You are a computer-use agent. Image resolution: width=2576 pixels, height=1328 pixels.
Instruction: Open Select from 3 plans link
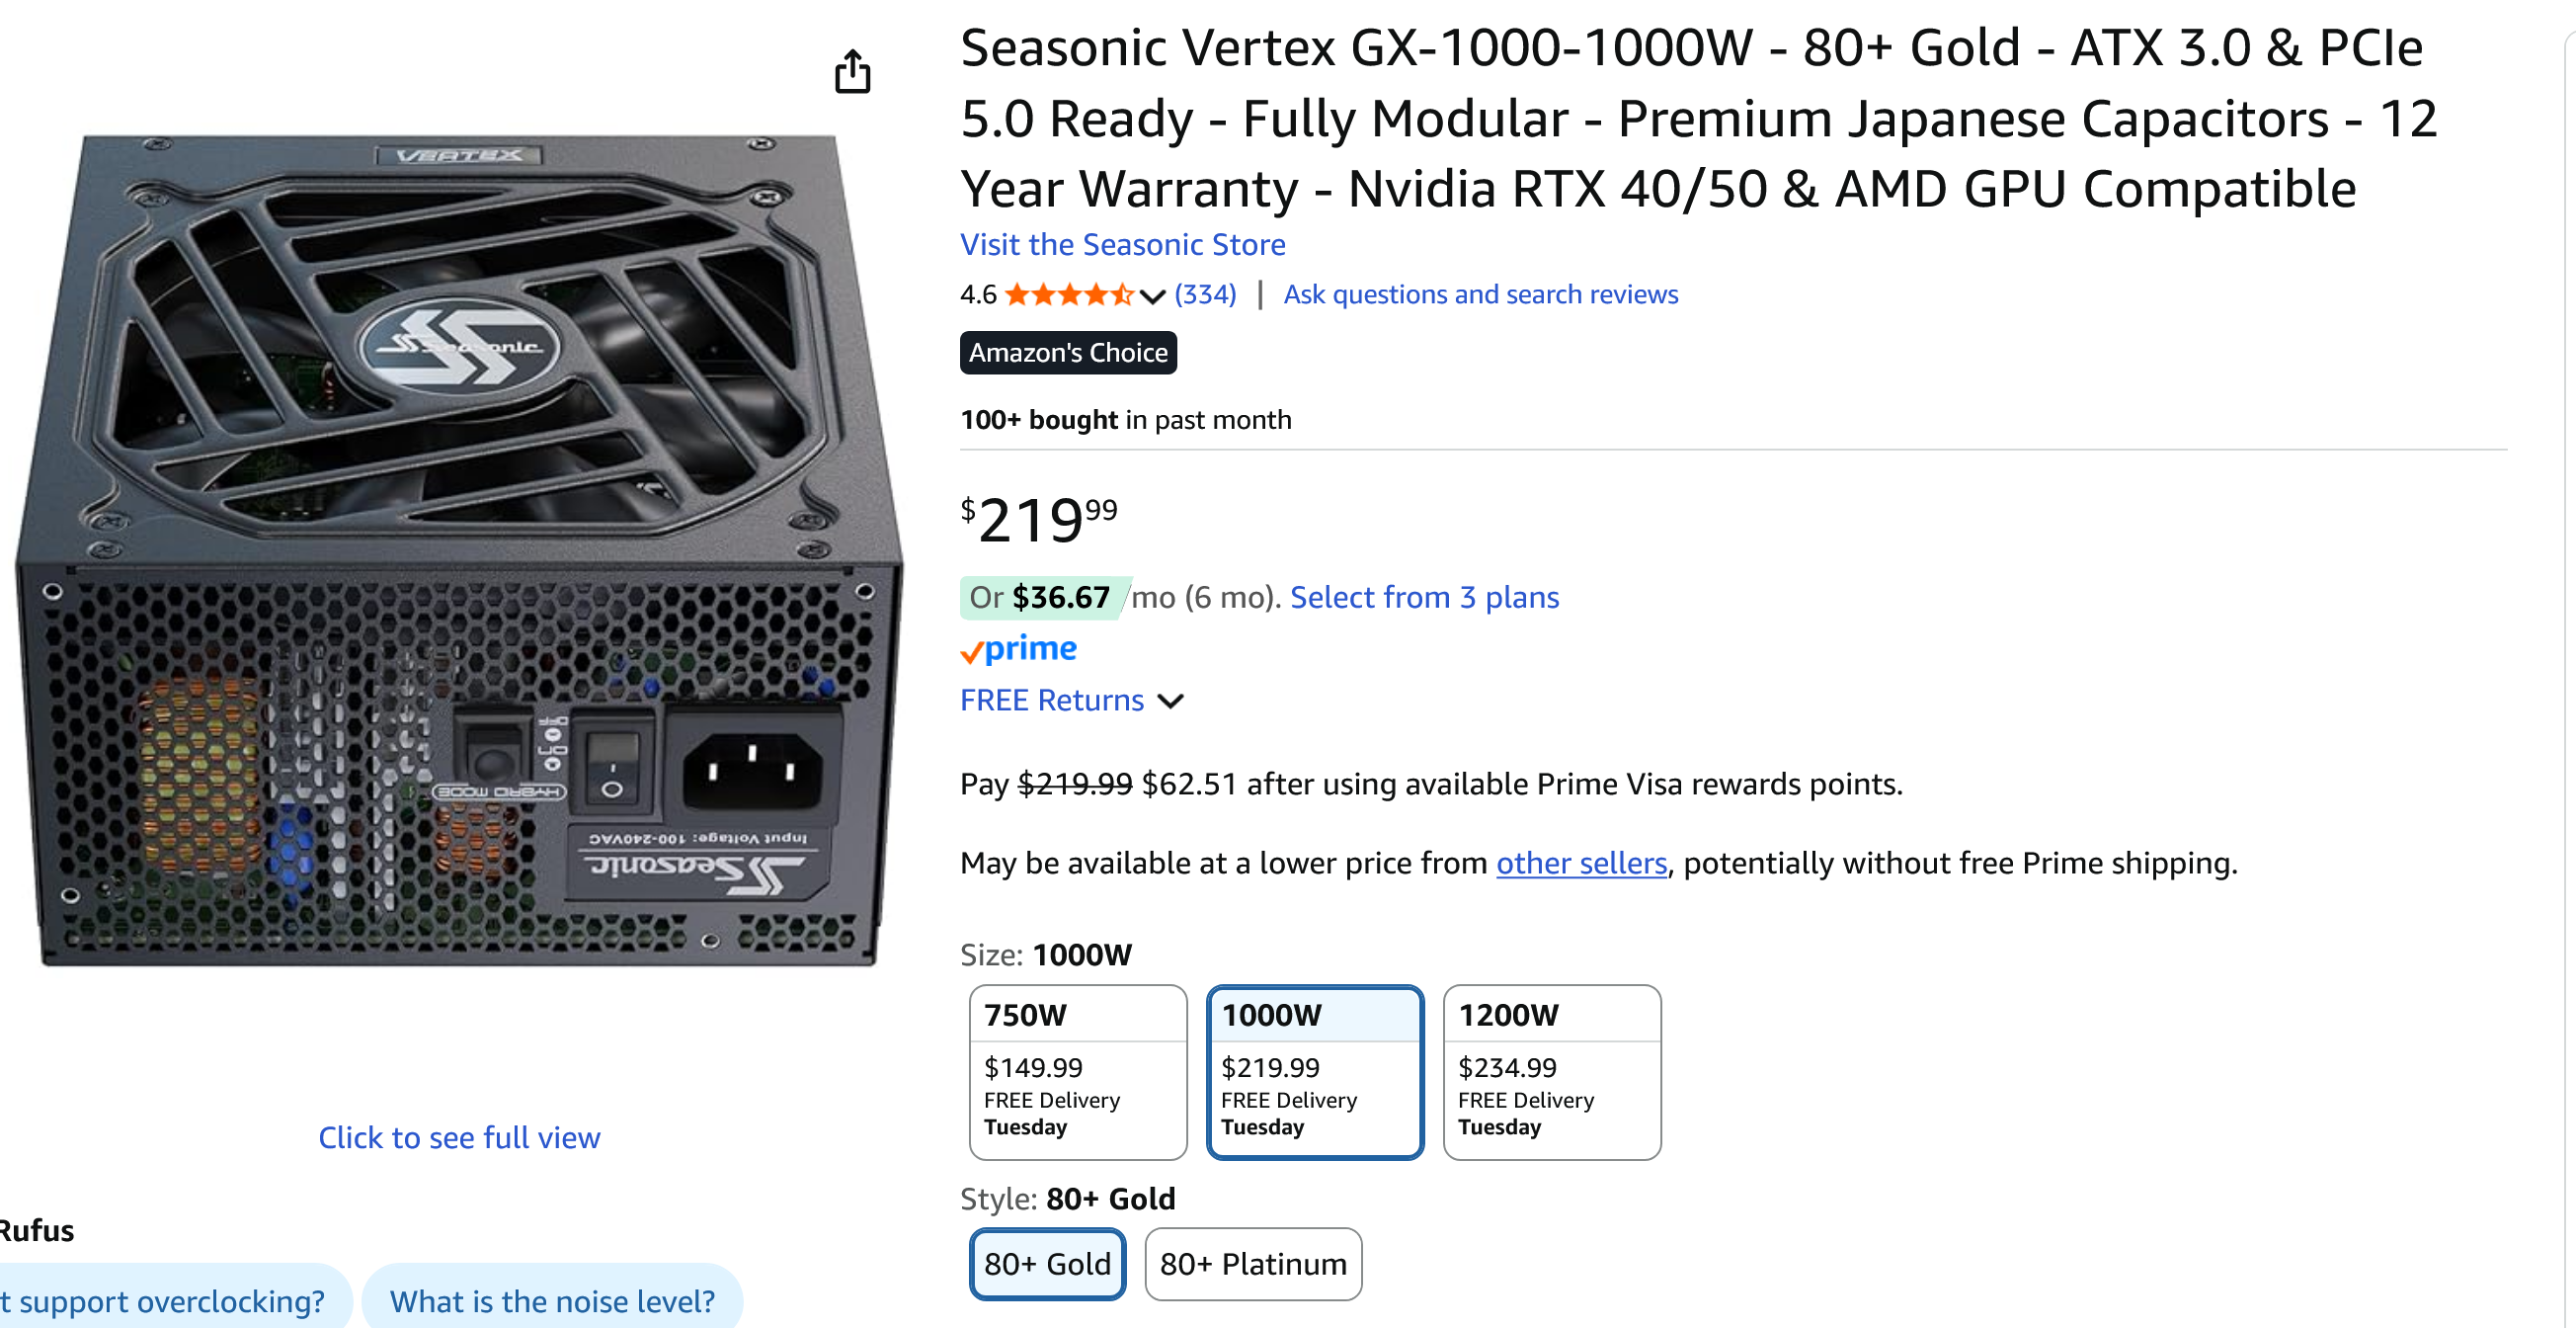(1424, 597)
